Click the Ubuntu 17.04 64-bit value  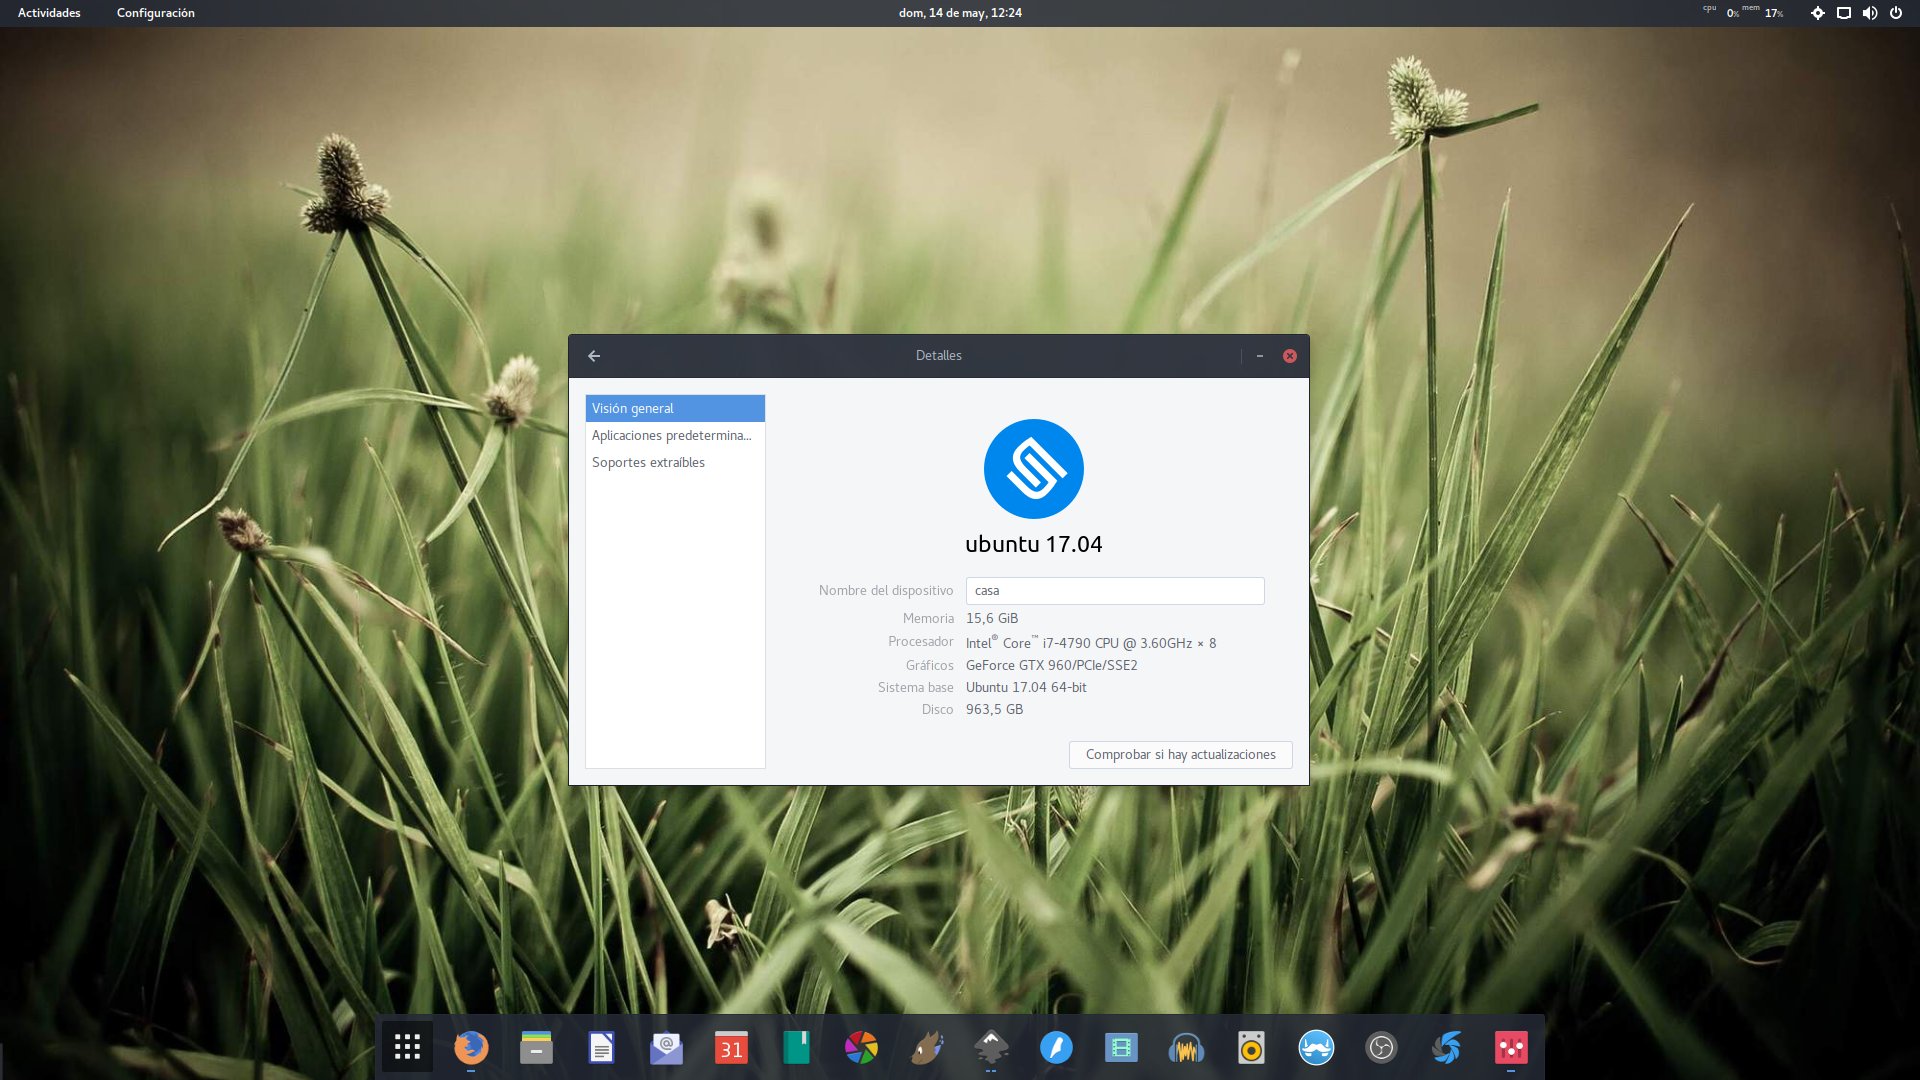point(1026,687)
